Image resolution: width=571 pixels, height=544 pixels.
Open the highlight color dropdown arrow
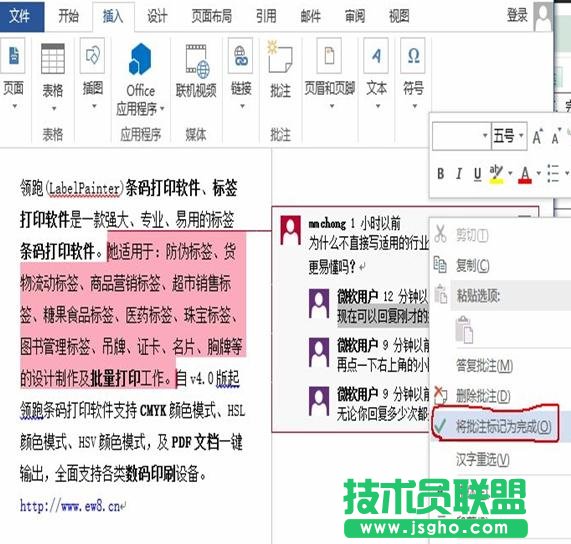[510, 174]
